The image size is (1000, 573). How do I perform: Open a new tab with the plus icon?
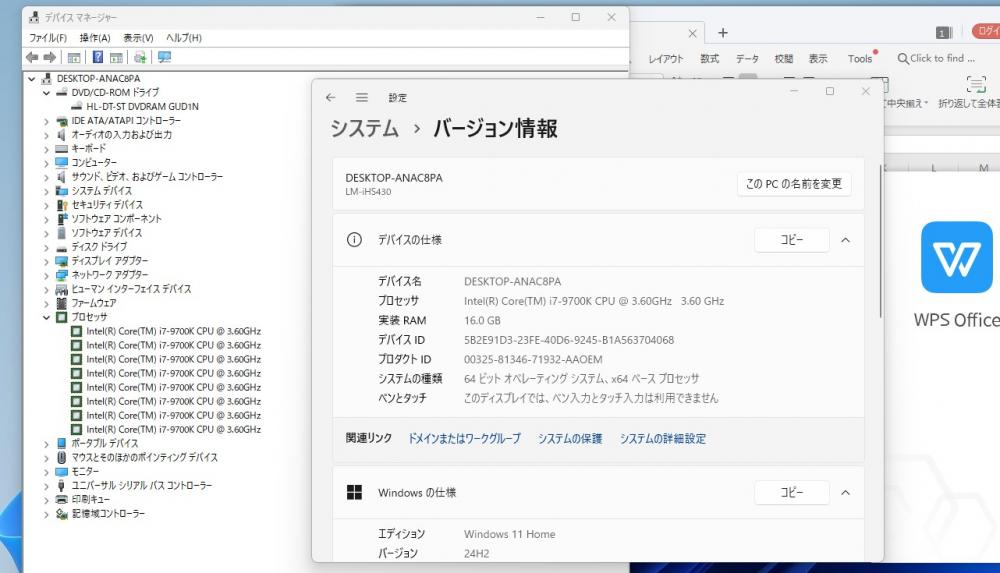point(723,33)
